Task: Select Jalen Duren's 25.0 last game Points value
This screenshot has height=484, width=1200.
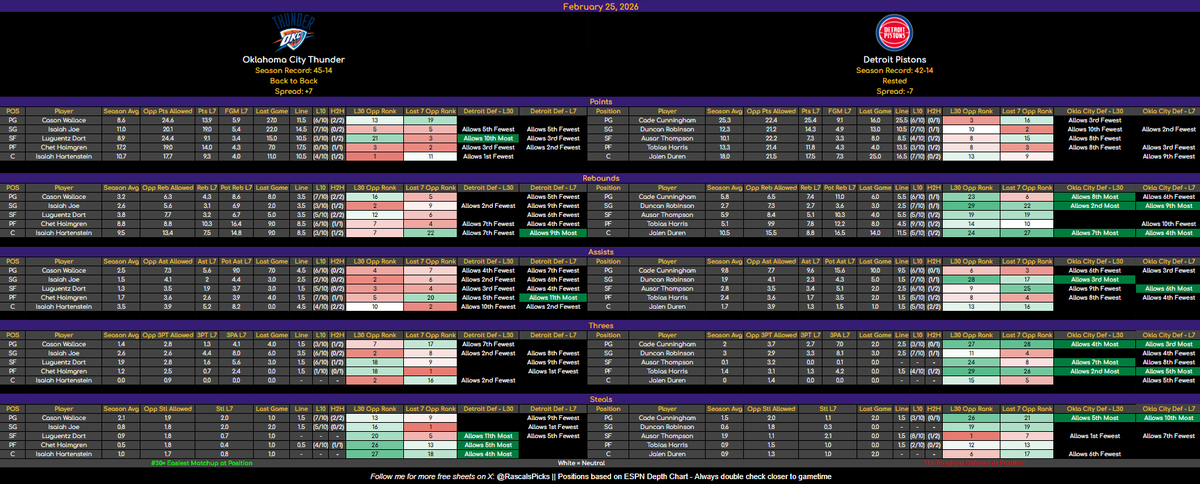Action: (874, 155)
